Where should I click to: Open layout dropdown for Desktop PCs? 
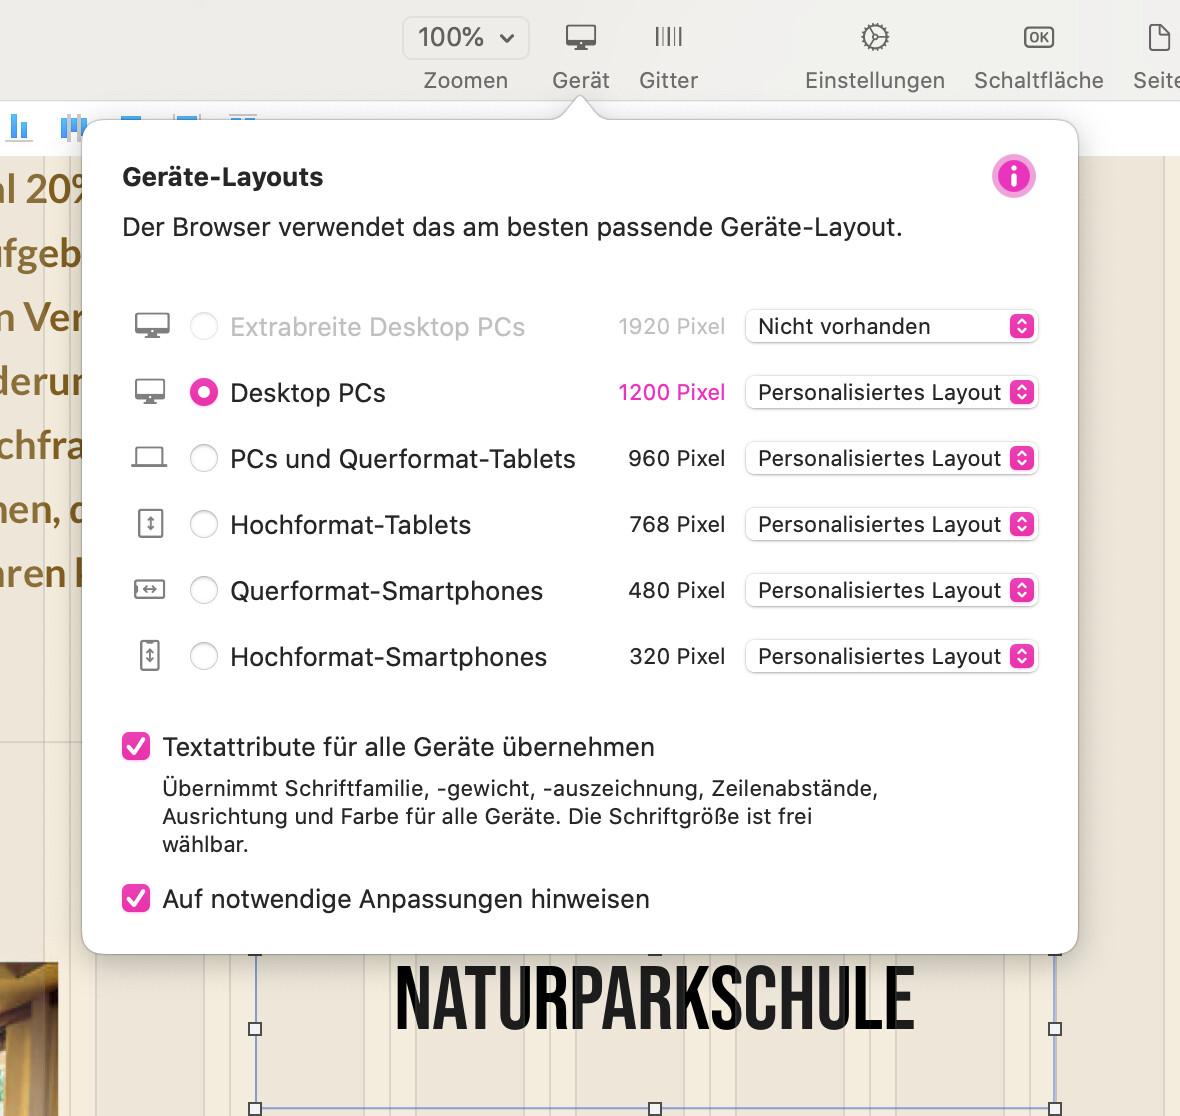tap(891, 393)
